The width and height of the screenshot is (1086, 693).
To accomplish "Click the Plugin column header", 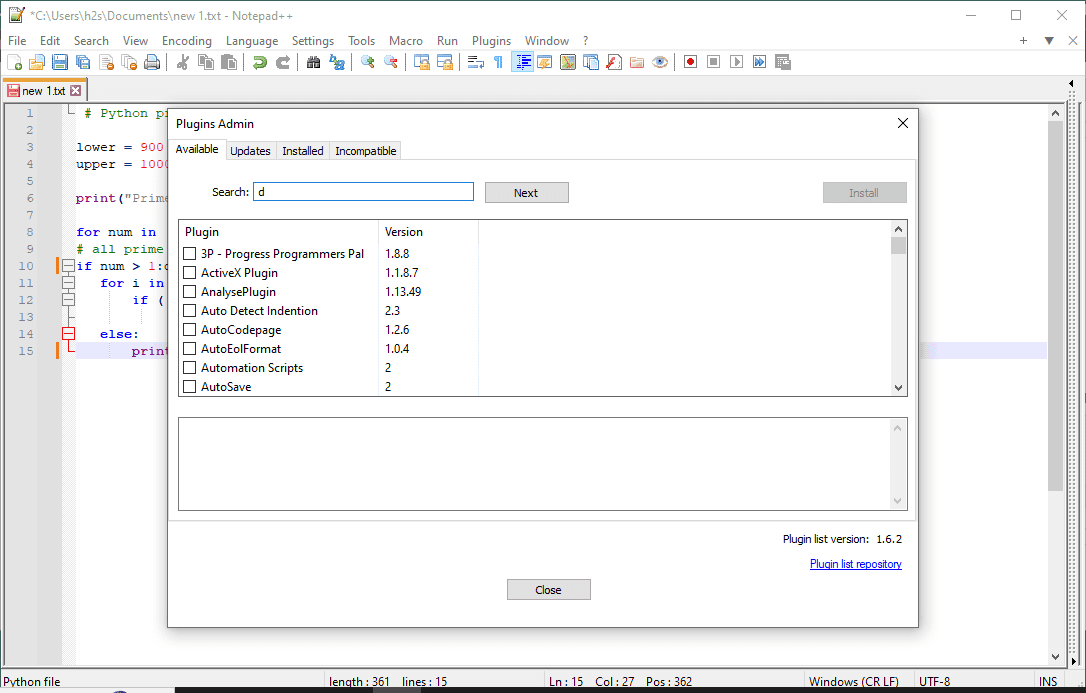I will [278, 232].
